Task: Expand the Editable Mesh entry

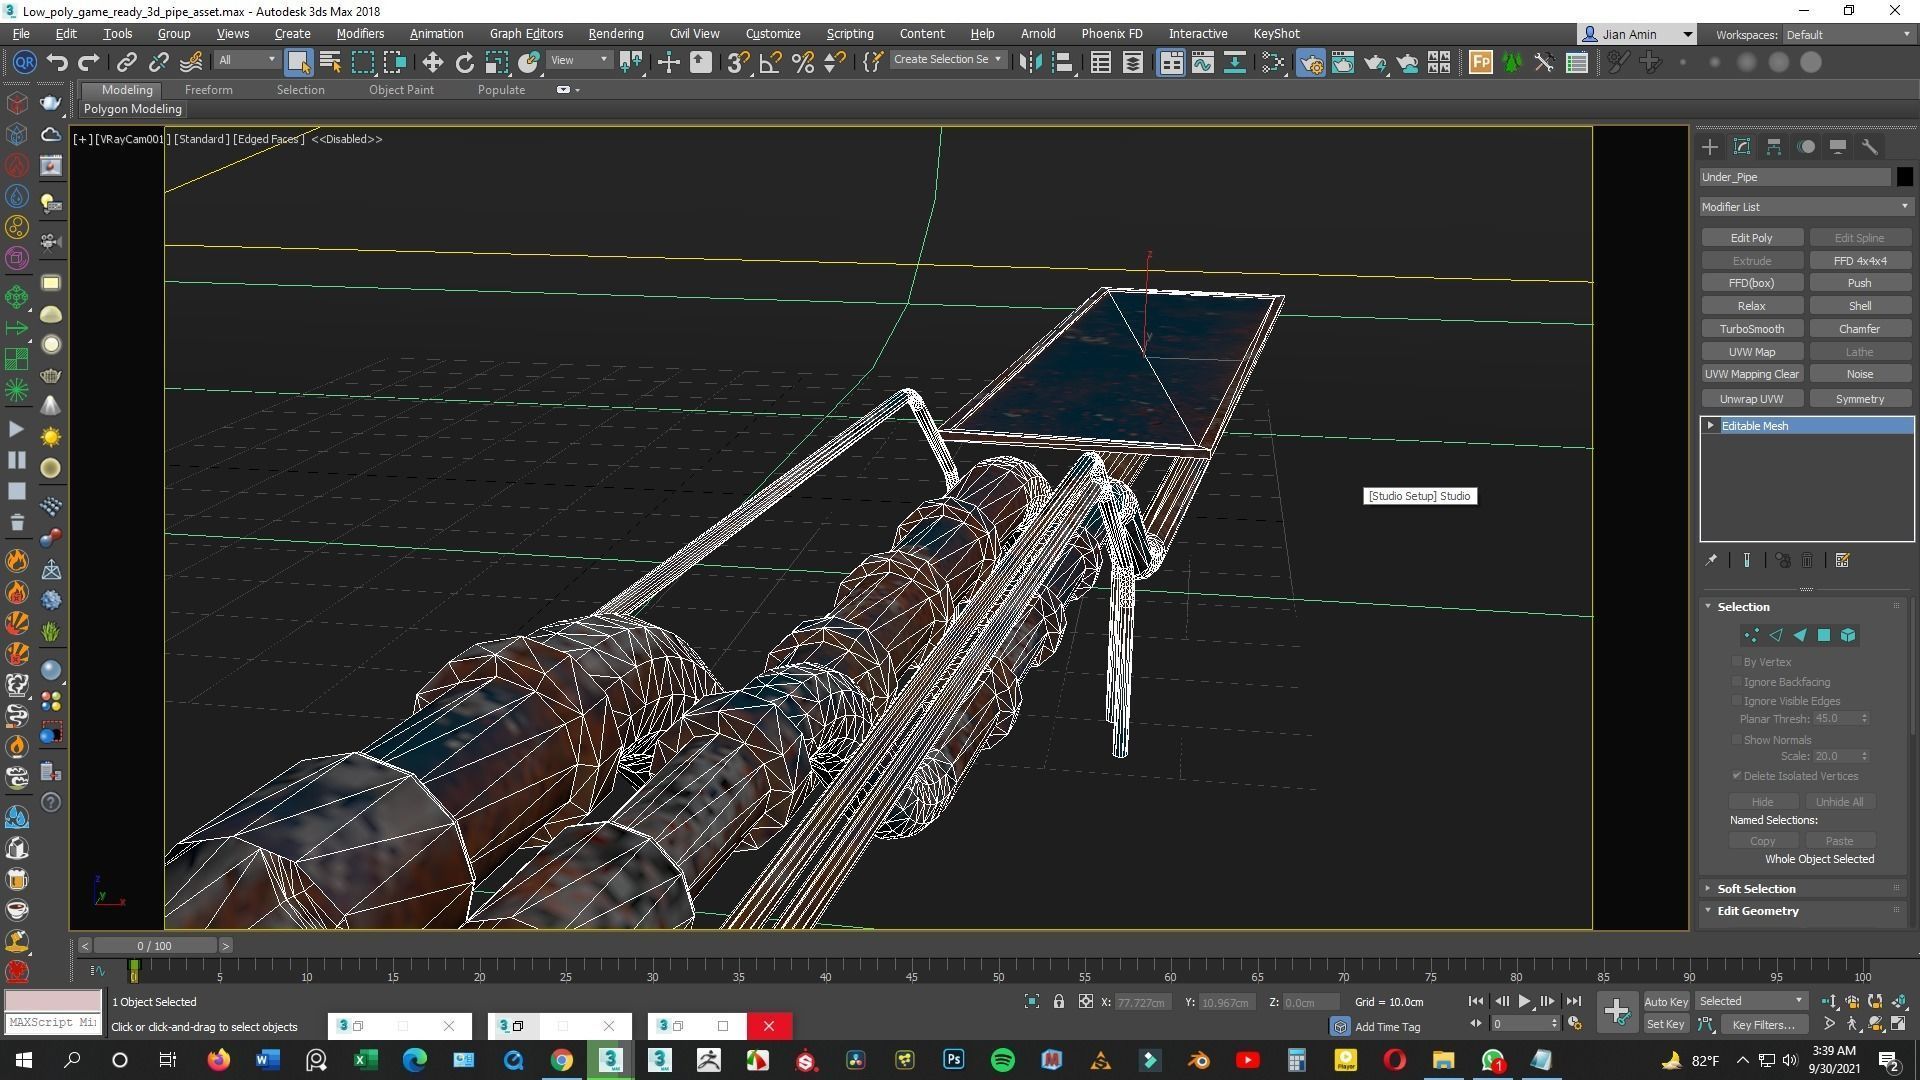Action: tap(1711, 425)
